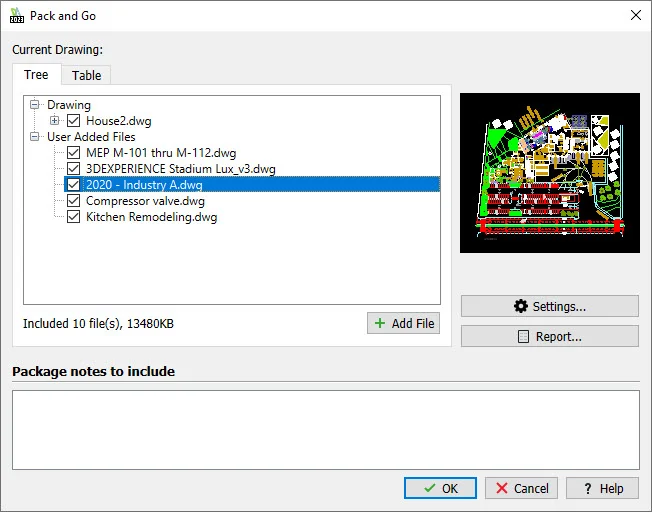Uncheck the House2.dwg checkbox

[73, 121]
